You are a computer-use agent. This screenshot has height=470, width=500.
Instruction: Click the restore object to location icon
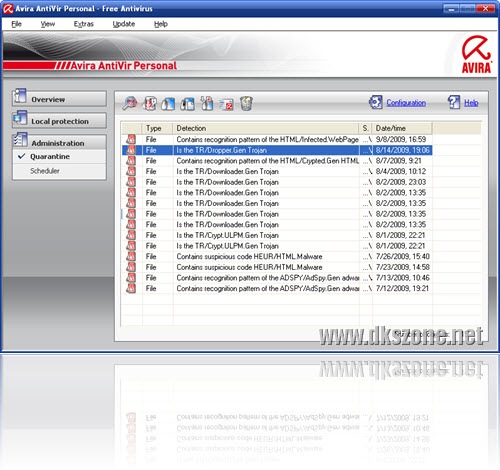click(x=188, y=104)
